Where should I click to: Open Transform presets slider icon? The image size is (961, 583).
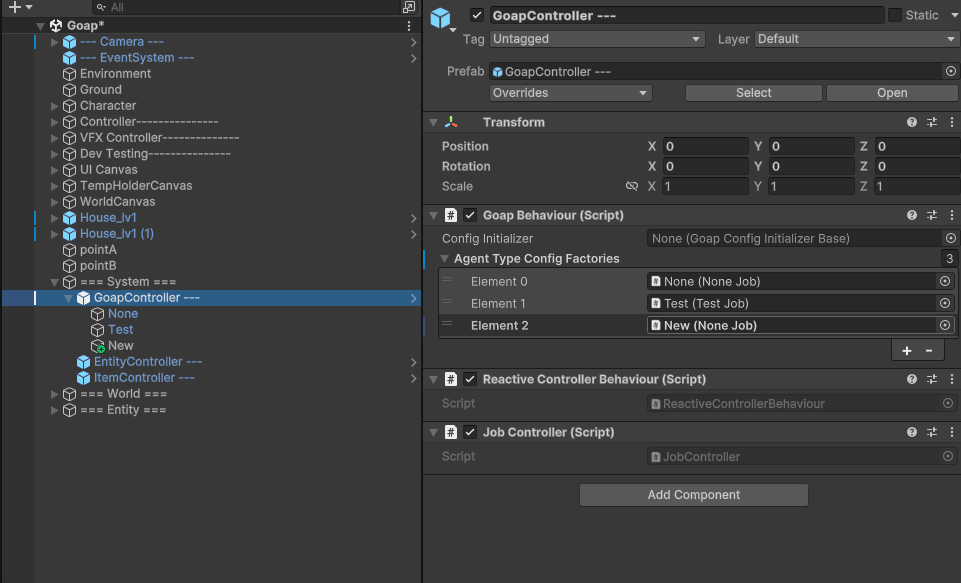point(932,122)
